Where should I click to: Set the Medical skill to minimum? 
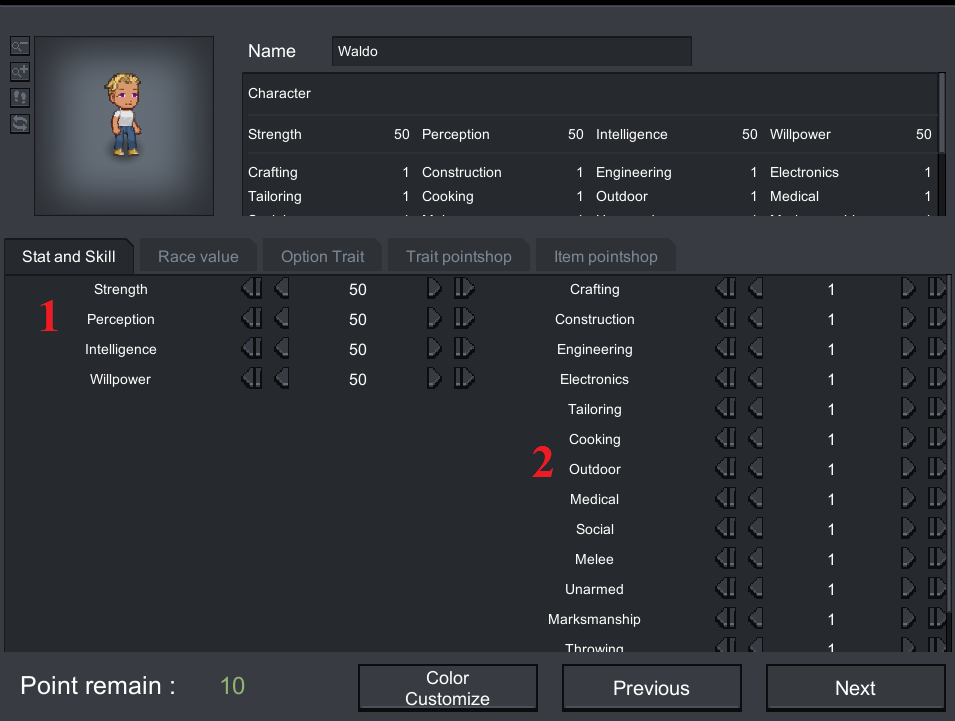pos(725,499)
